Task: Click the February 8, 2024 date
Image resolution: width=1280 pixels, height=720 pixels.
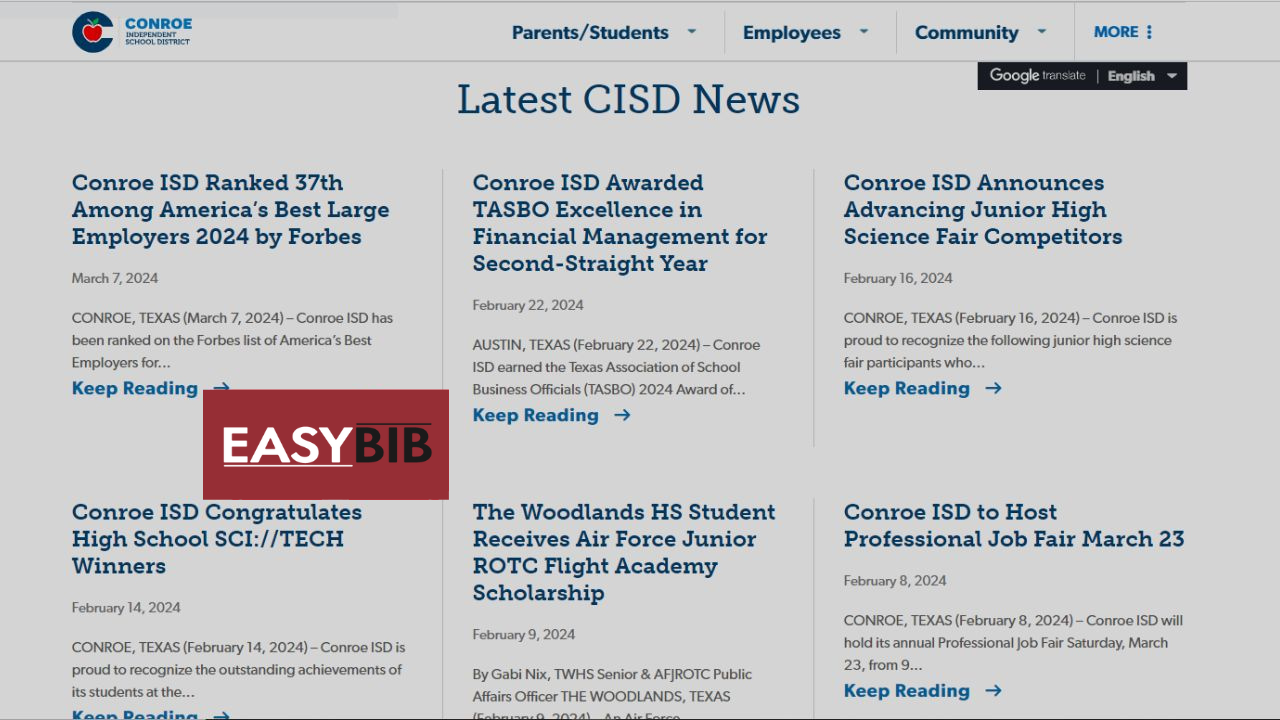Action: [895, 580]
